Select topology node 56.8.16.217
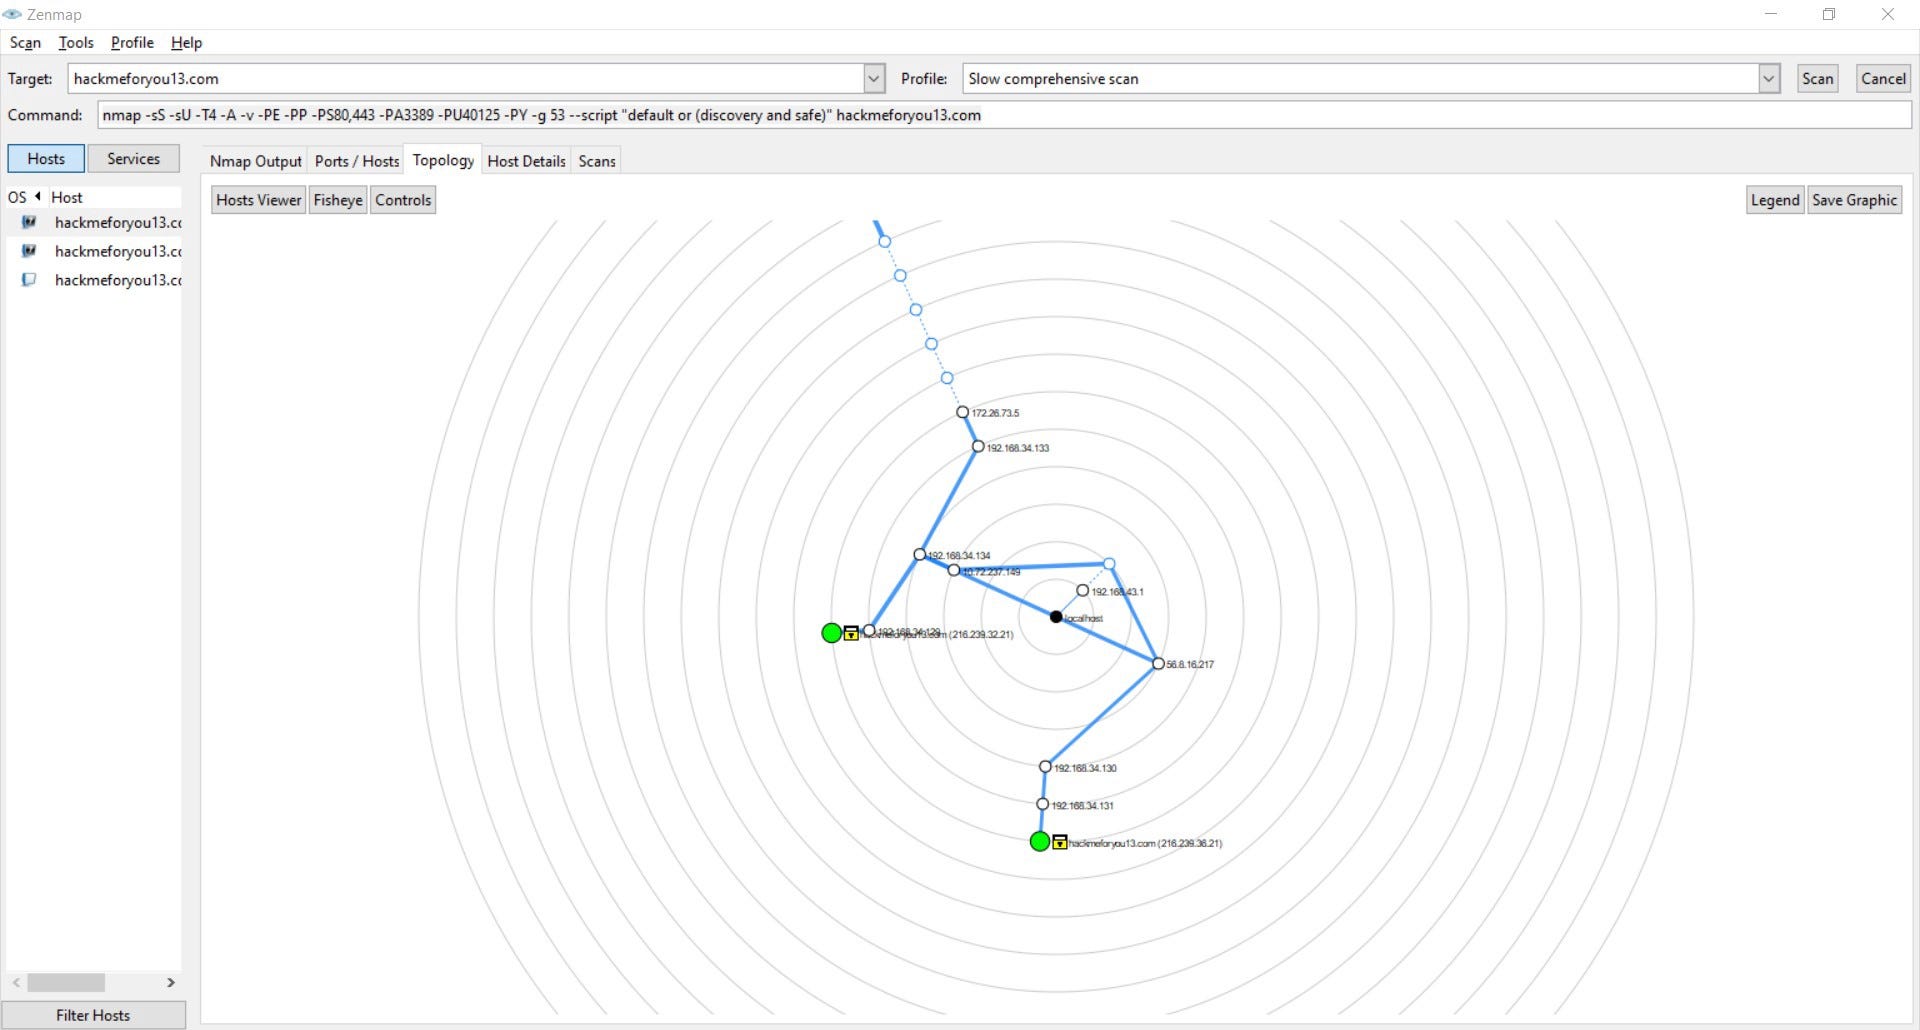 tap(1158, 664)
